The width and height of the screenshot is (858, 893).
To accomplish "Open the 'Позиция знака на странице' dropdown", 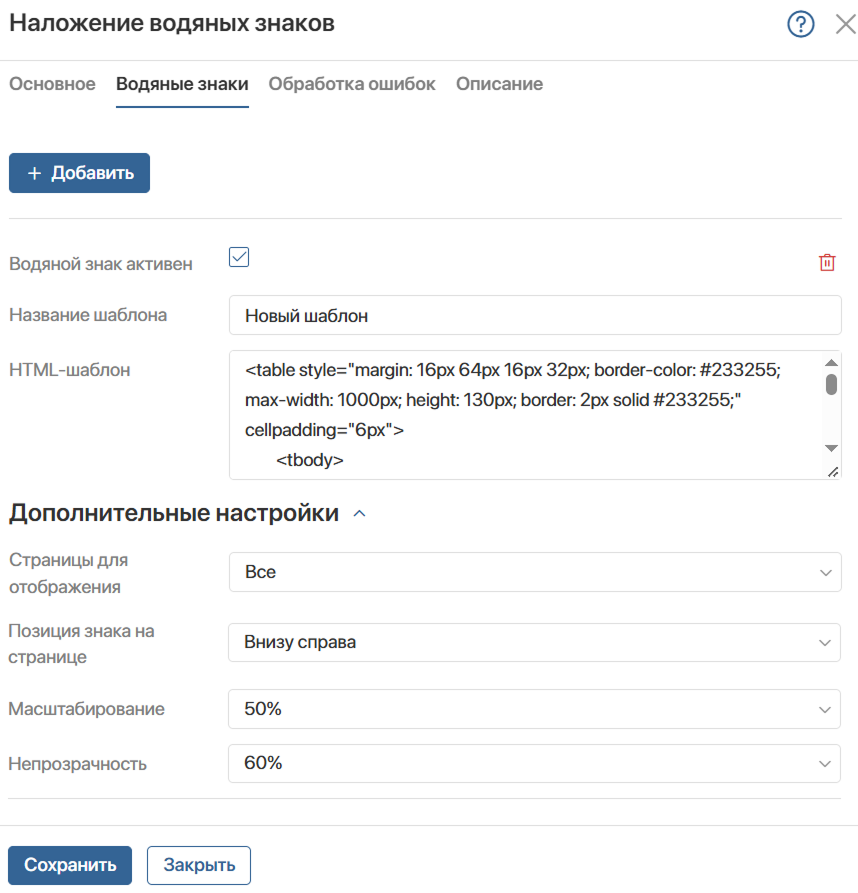I will (x=535, y=642).
